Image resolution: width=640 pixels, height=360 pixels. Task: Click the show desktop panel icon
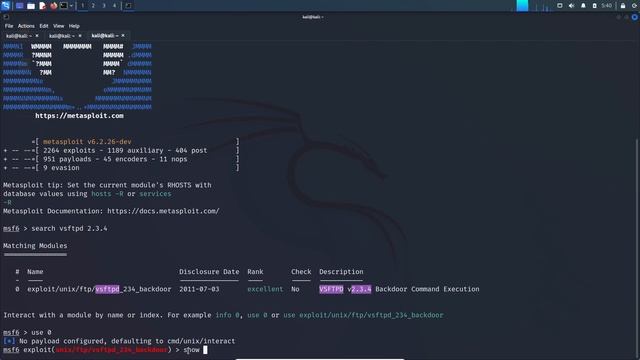[19, 6]
